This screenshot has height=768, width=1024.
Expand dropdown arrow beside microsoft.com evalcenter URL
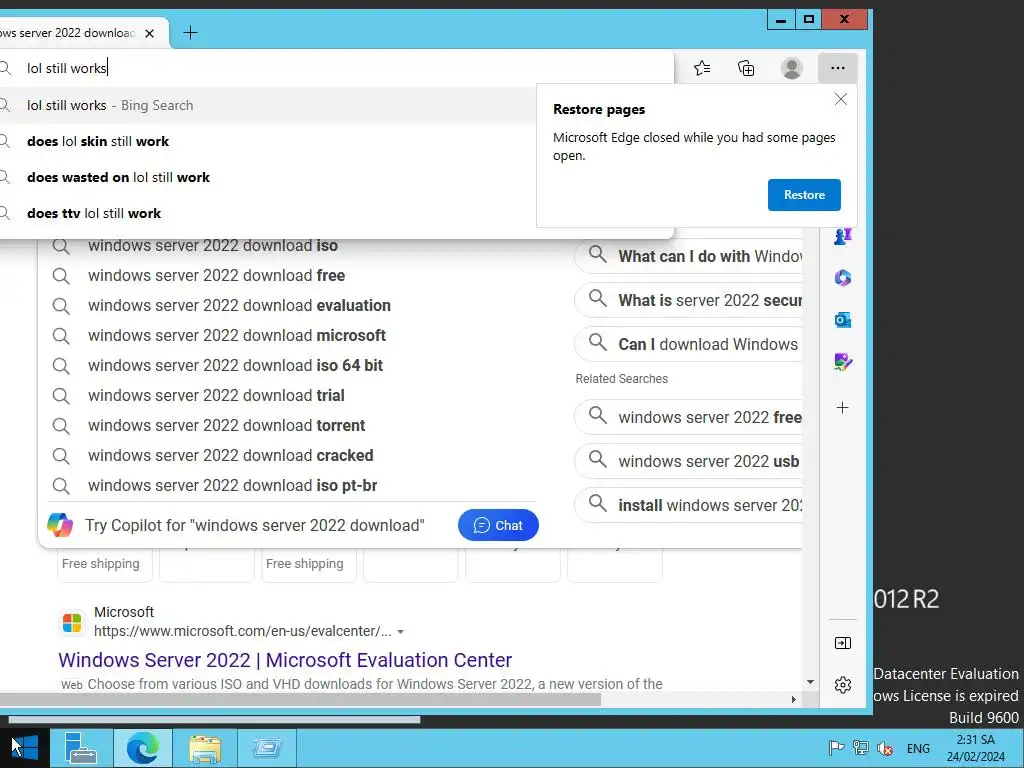click(400, 632)
